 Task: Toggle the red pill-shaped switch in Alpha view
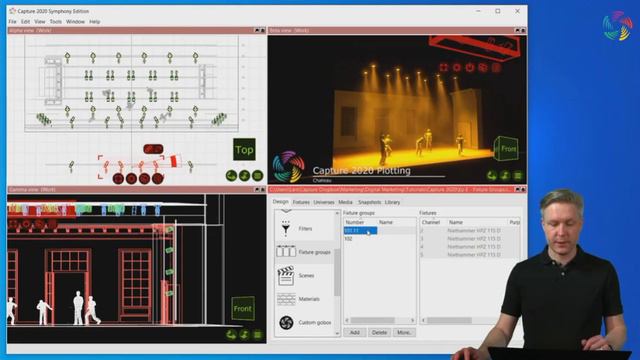(x=153, y=149)
